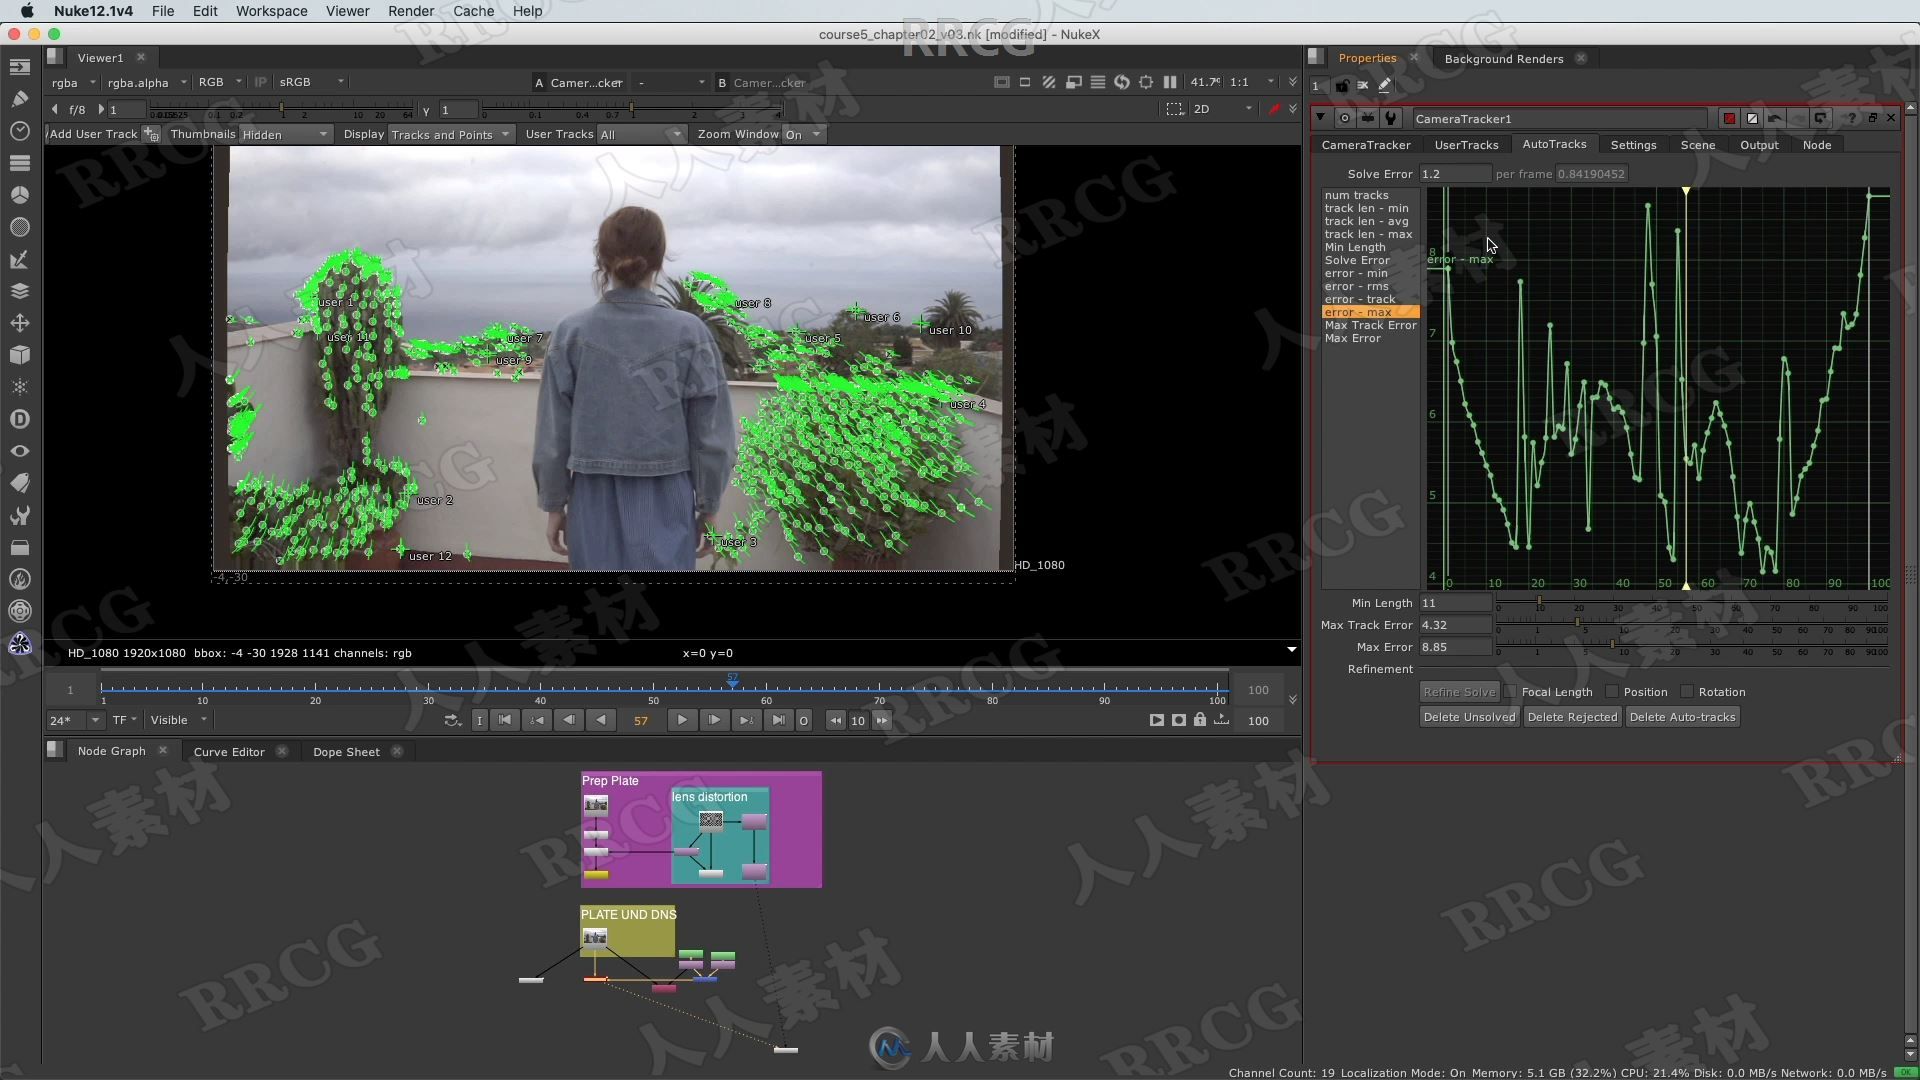The height and width of the screenshot is (1080, 1920).
Task: Jump to the first frame
Action: coord(505,720)
